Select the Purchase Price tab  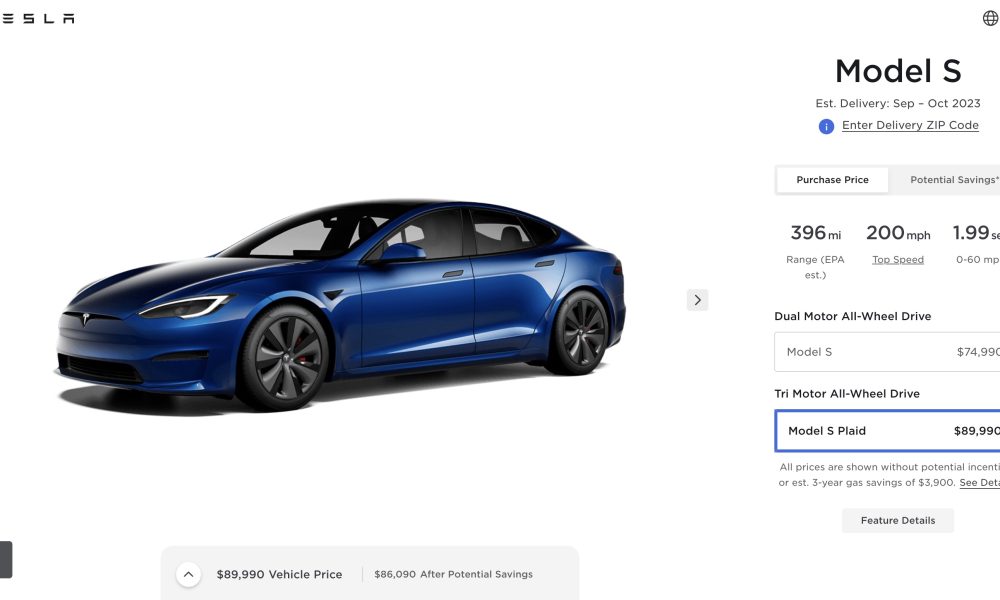click(832, 180)
